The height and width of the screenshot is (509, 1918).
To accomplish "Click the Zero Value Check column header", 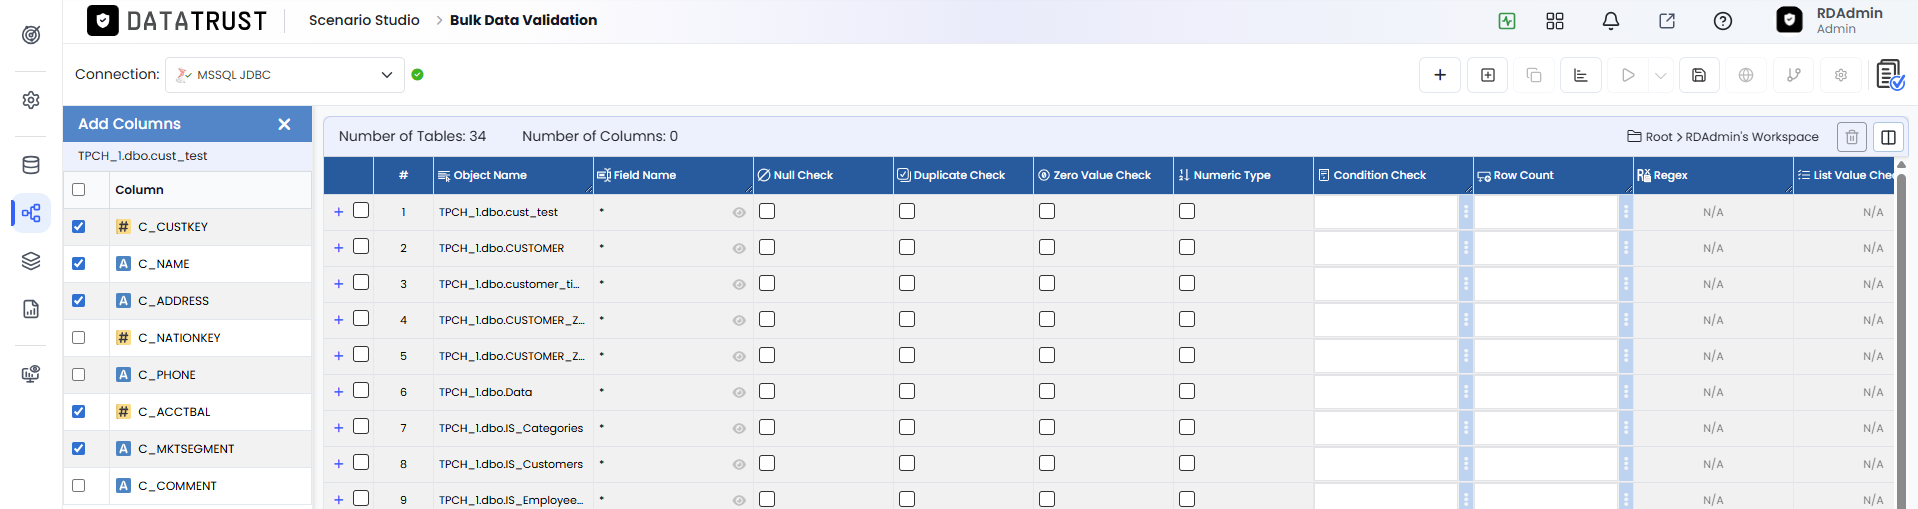I will pyautogui.click(x=1103, y=175).
